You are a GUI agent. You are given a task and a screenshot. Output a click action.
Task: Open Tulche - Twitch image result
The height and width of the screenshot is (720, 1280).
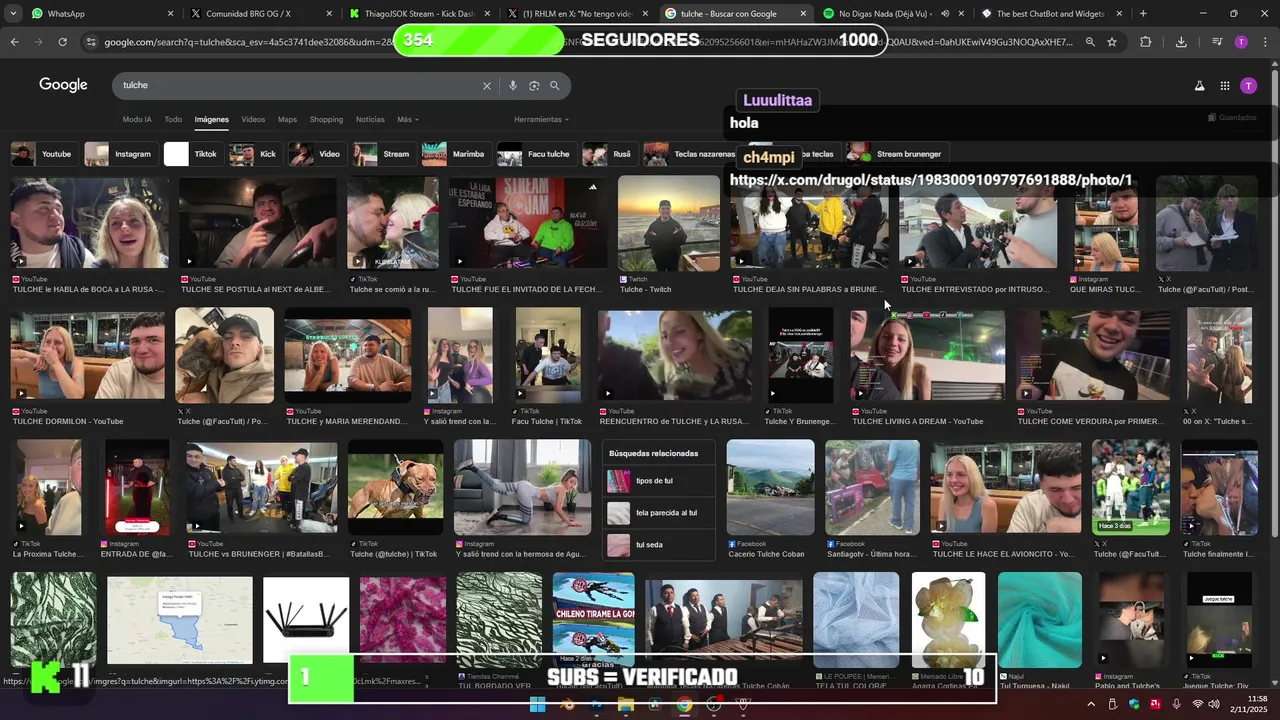pos(668,223)
